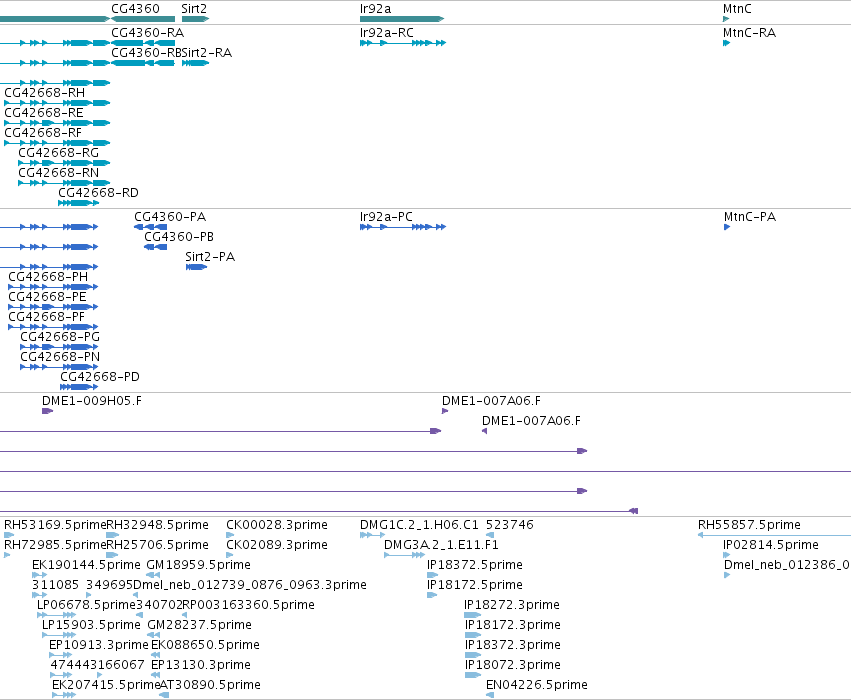This screenshot has width=851, height=700.
Task: Select the CG42668-PH protein label
Action: tap(48, 277)
